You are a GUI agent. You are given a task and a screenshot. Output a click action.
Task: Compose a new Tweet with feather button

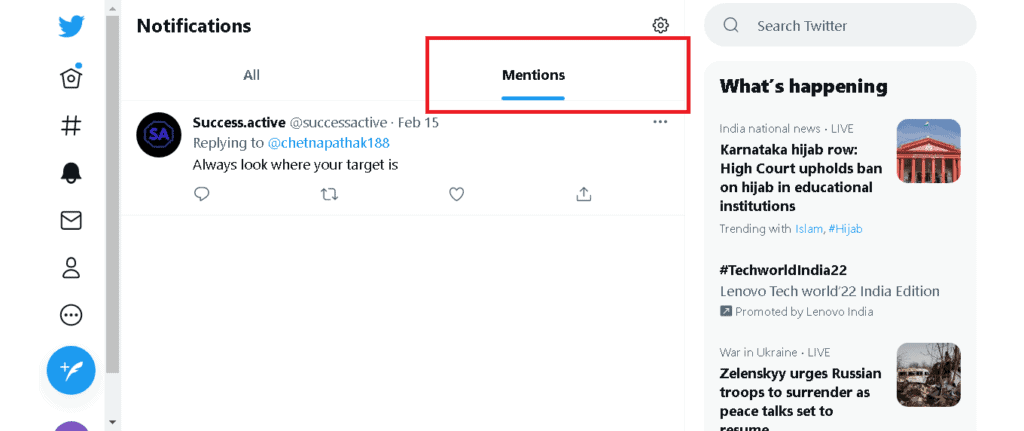click(71, 370)
